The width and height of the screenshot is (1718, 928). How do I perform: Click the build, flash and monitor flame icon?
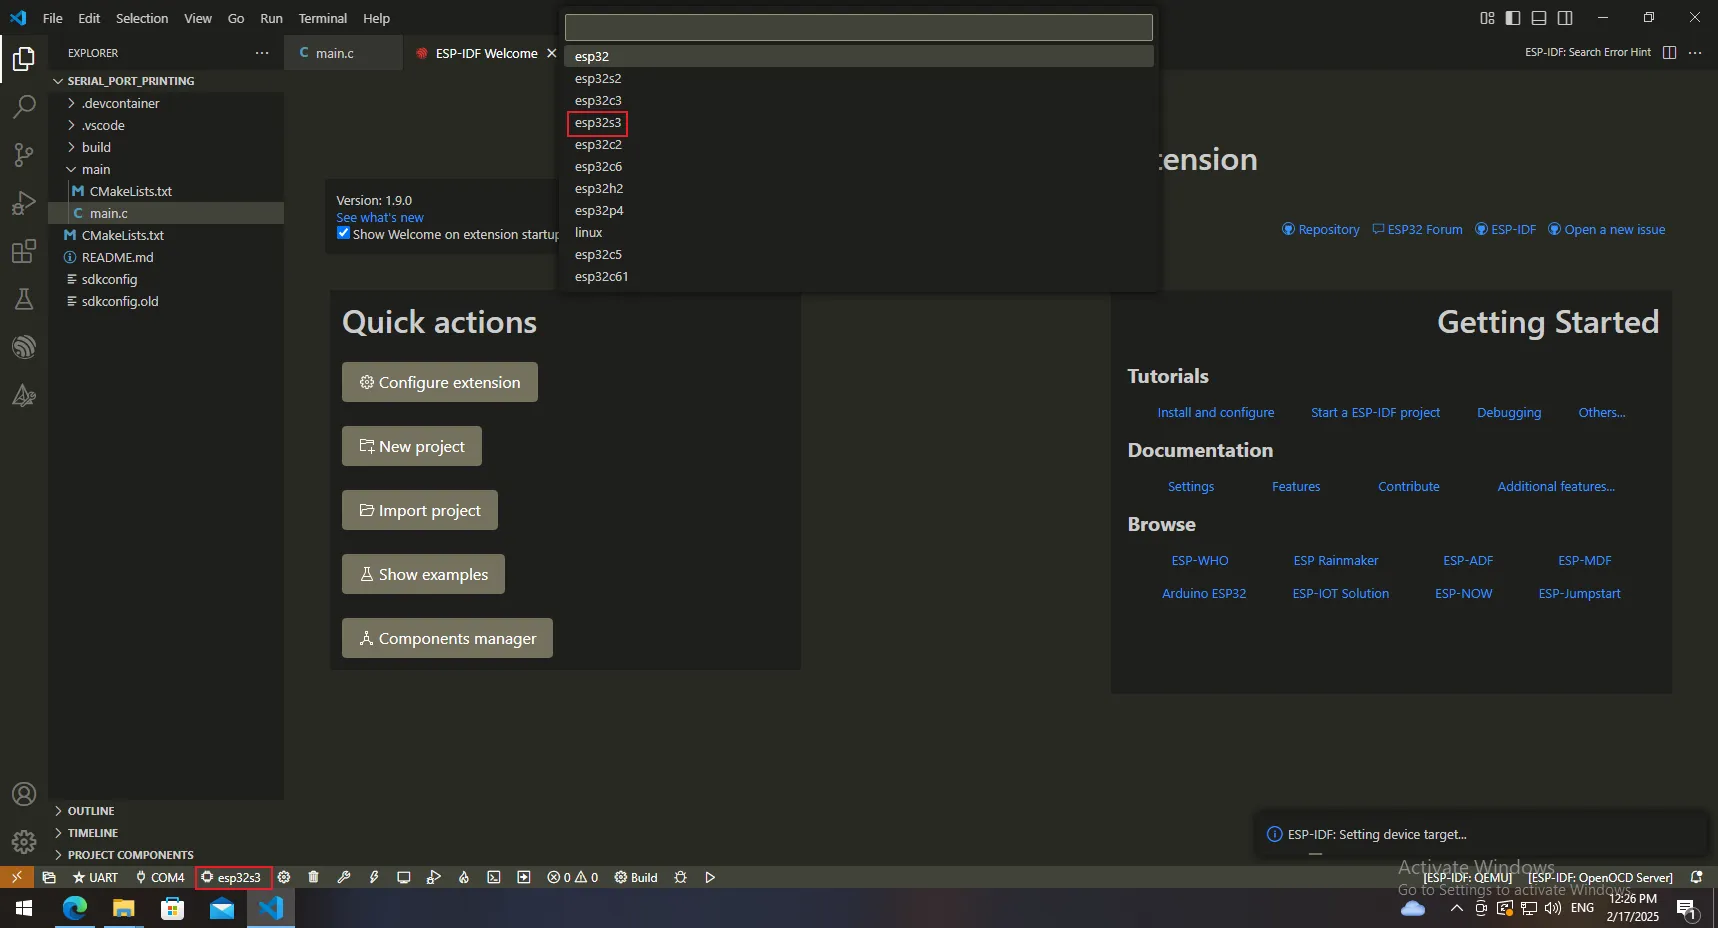tap(464, 877)
